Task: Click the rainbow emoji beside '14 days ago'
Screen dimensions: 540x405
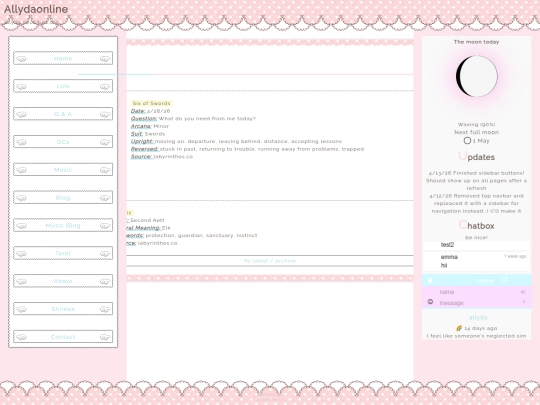Action: 459,328
